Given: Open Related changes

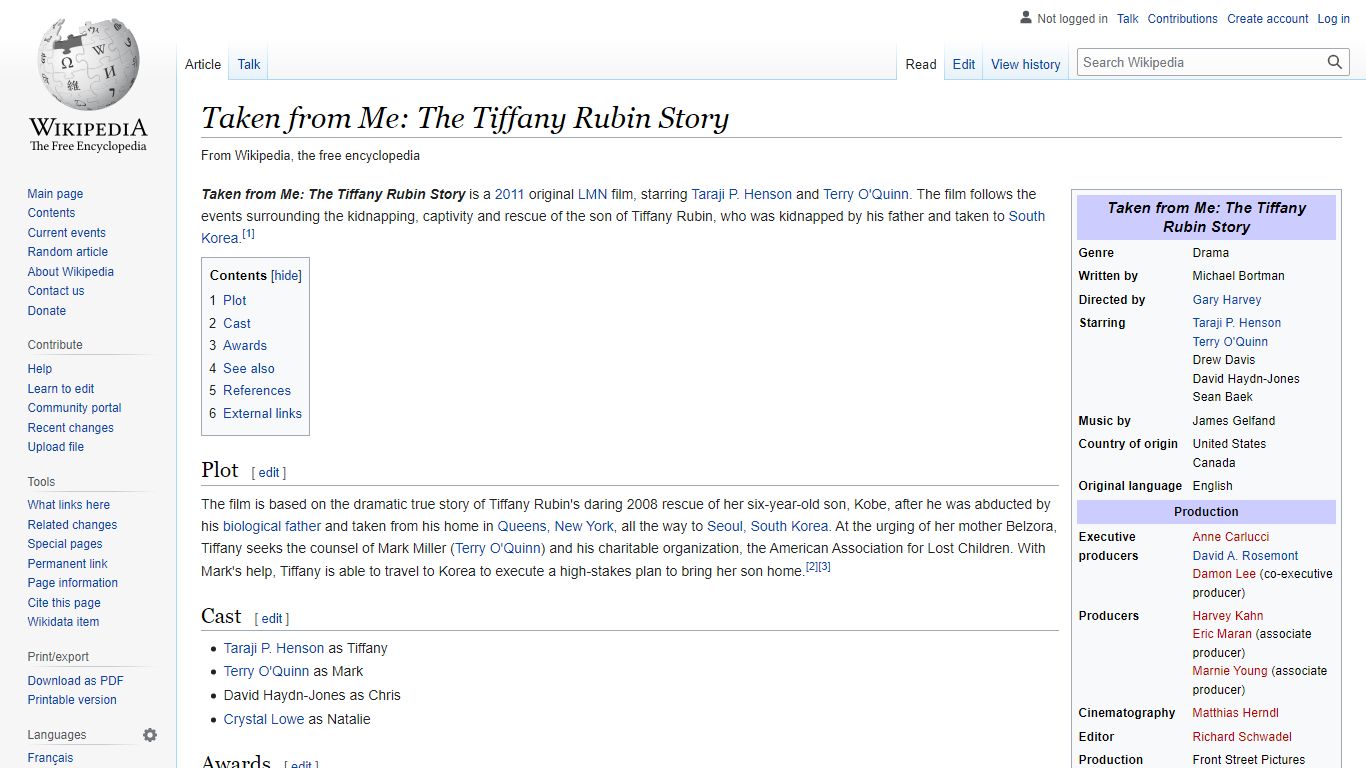Looking at the screenshot, I should pyautogui.click(x=72, y=525).
